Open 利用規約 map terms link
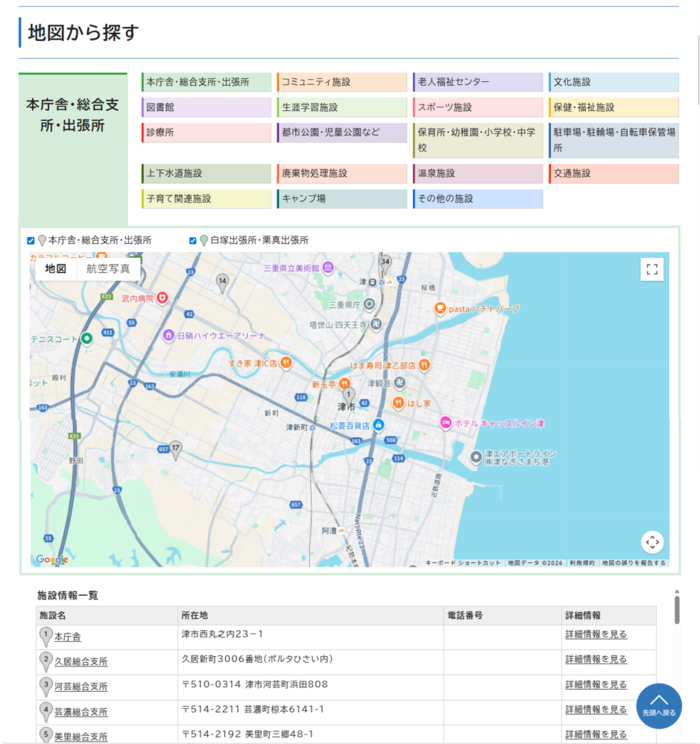The image size is (700, 744). tap(582, 563)
